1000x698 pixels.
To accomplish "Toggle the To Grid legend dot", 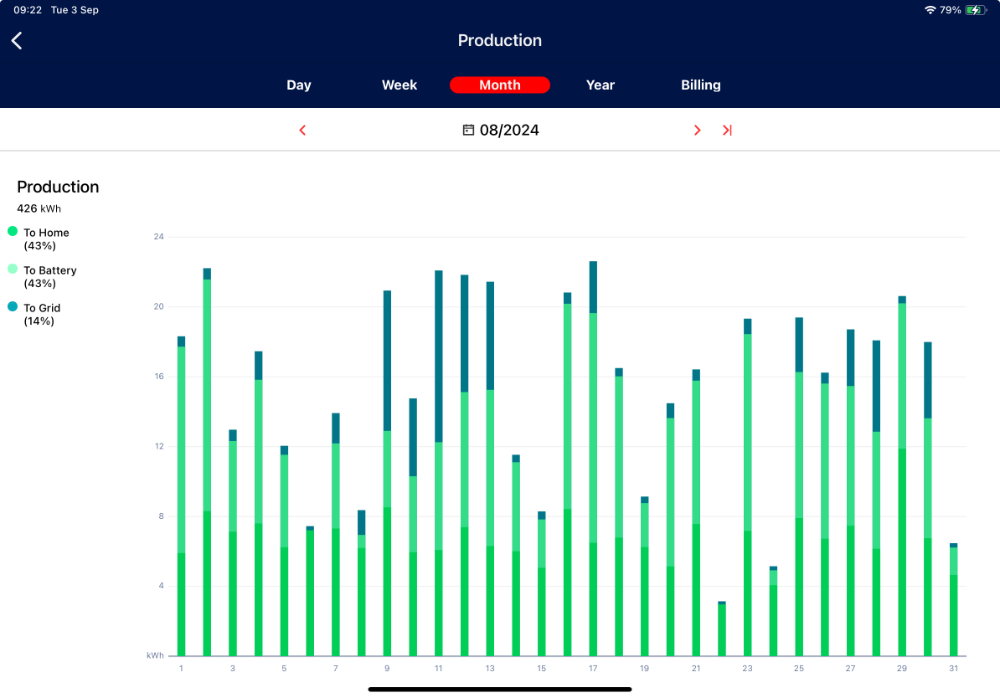I will point(13,307).
